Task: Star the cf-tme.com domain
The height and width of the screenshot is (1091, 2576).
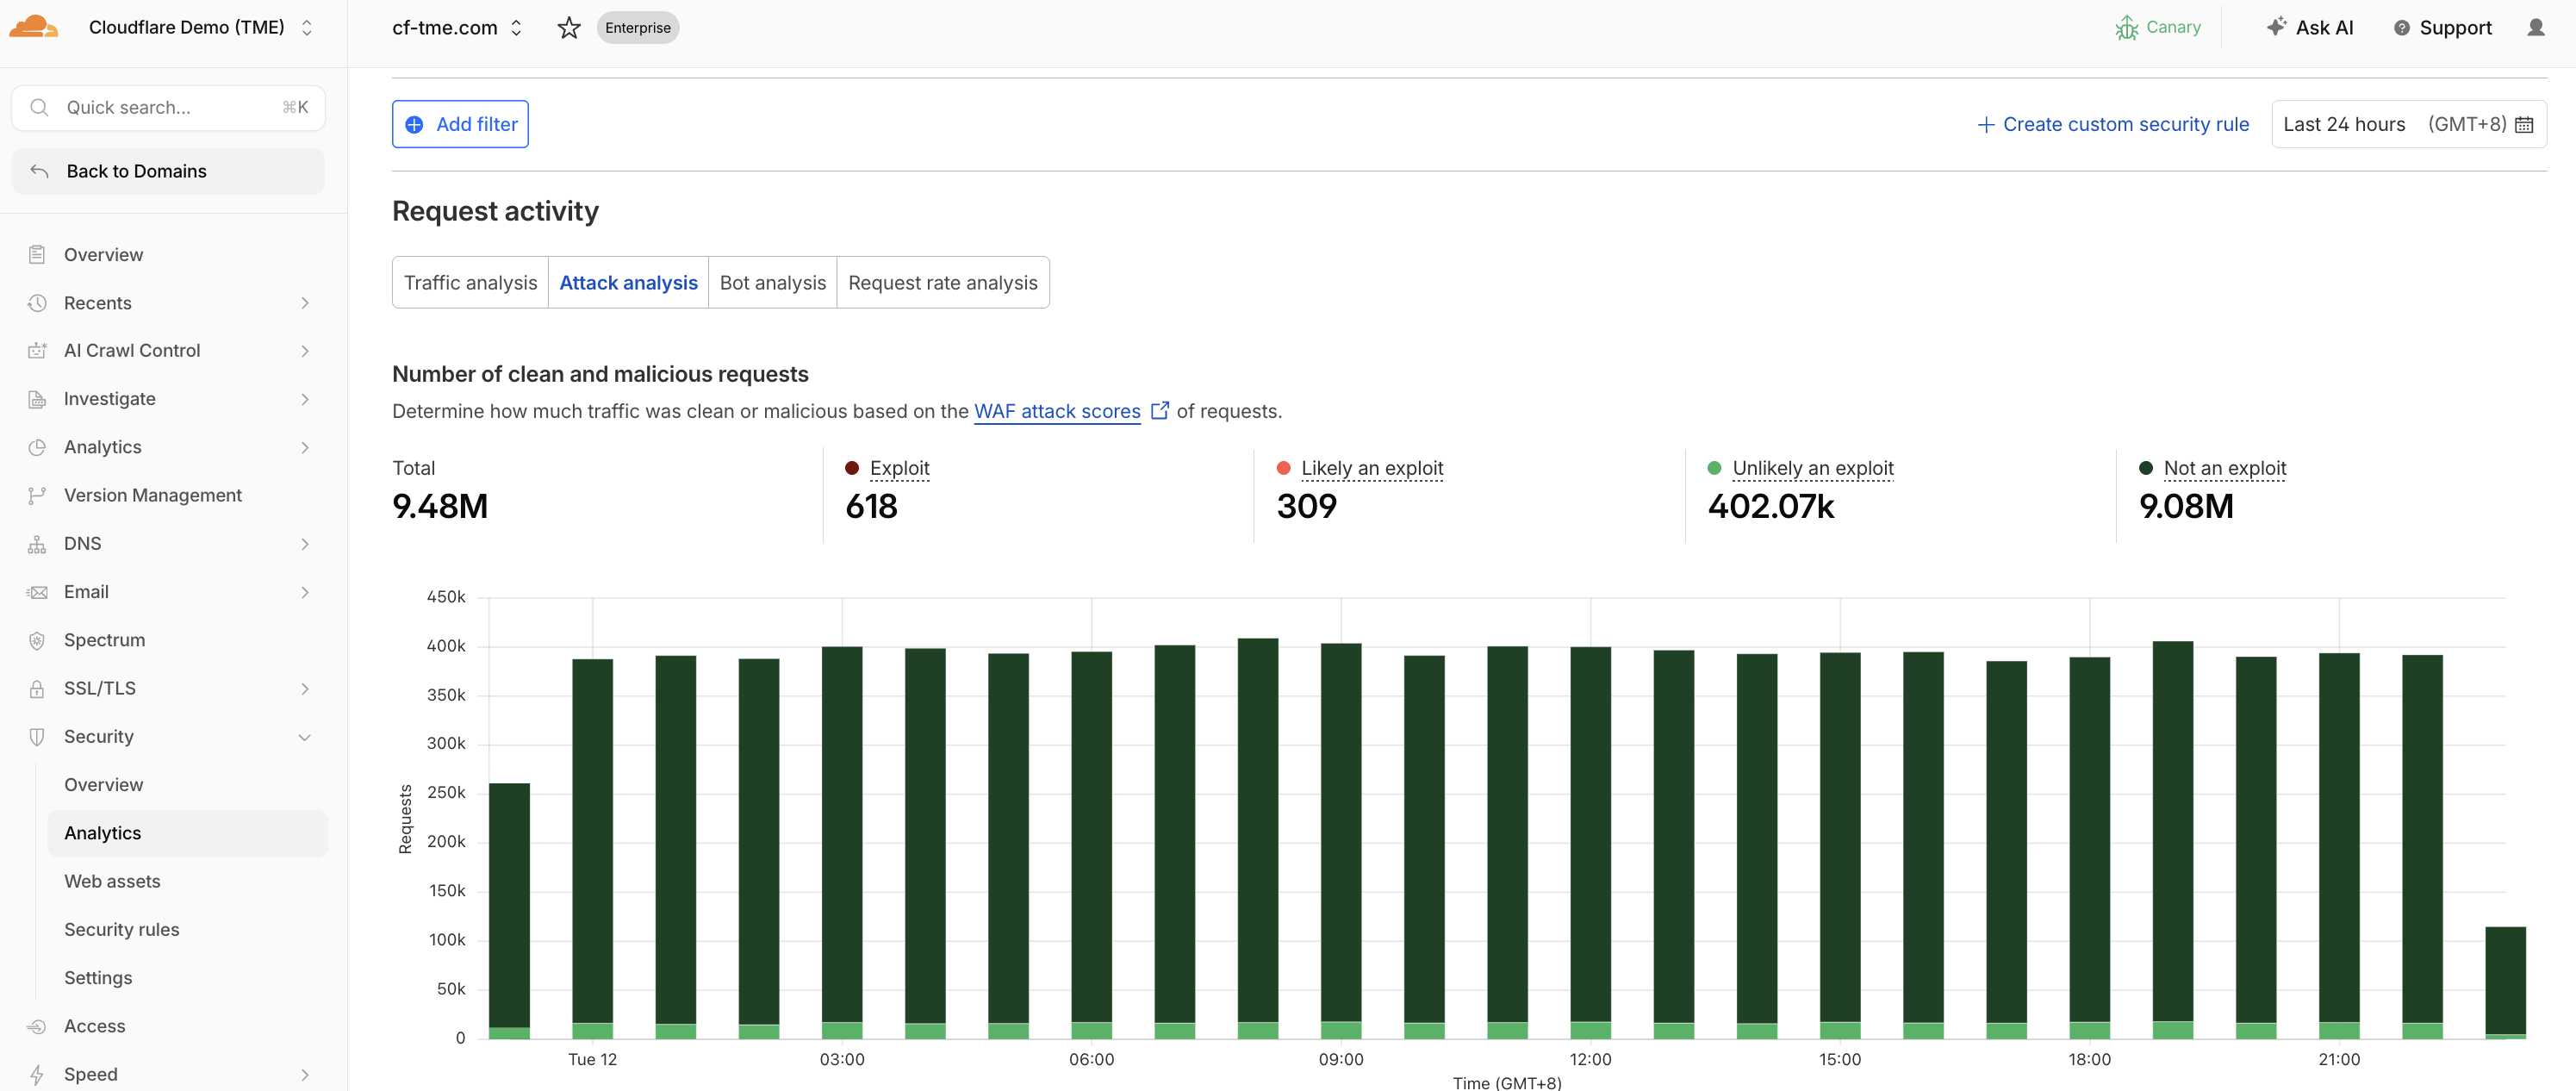Action: pos(569,28)
